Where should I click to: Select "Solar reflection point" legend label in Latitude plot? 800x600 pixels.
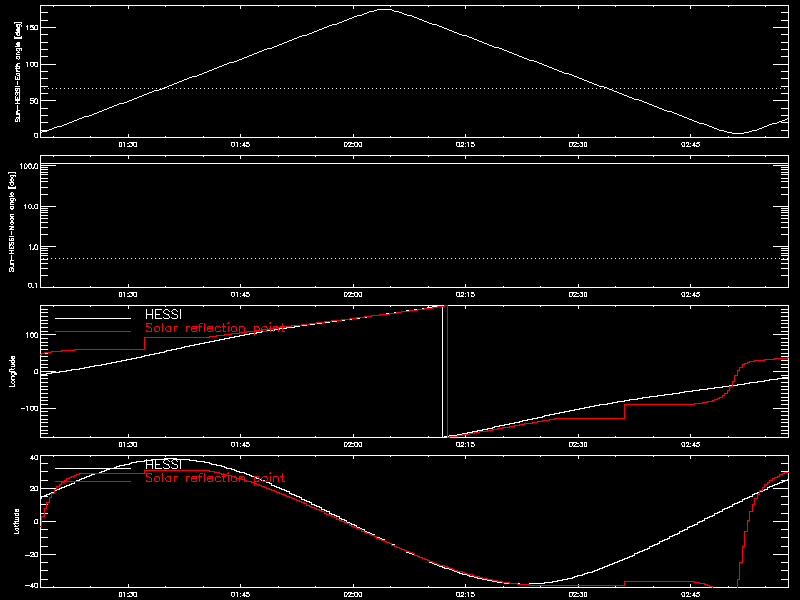[215, 478]
